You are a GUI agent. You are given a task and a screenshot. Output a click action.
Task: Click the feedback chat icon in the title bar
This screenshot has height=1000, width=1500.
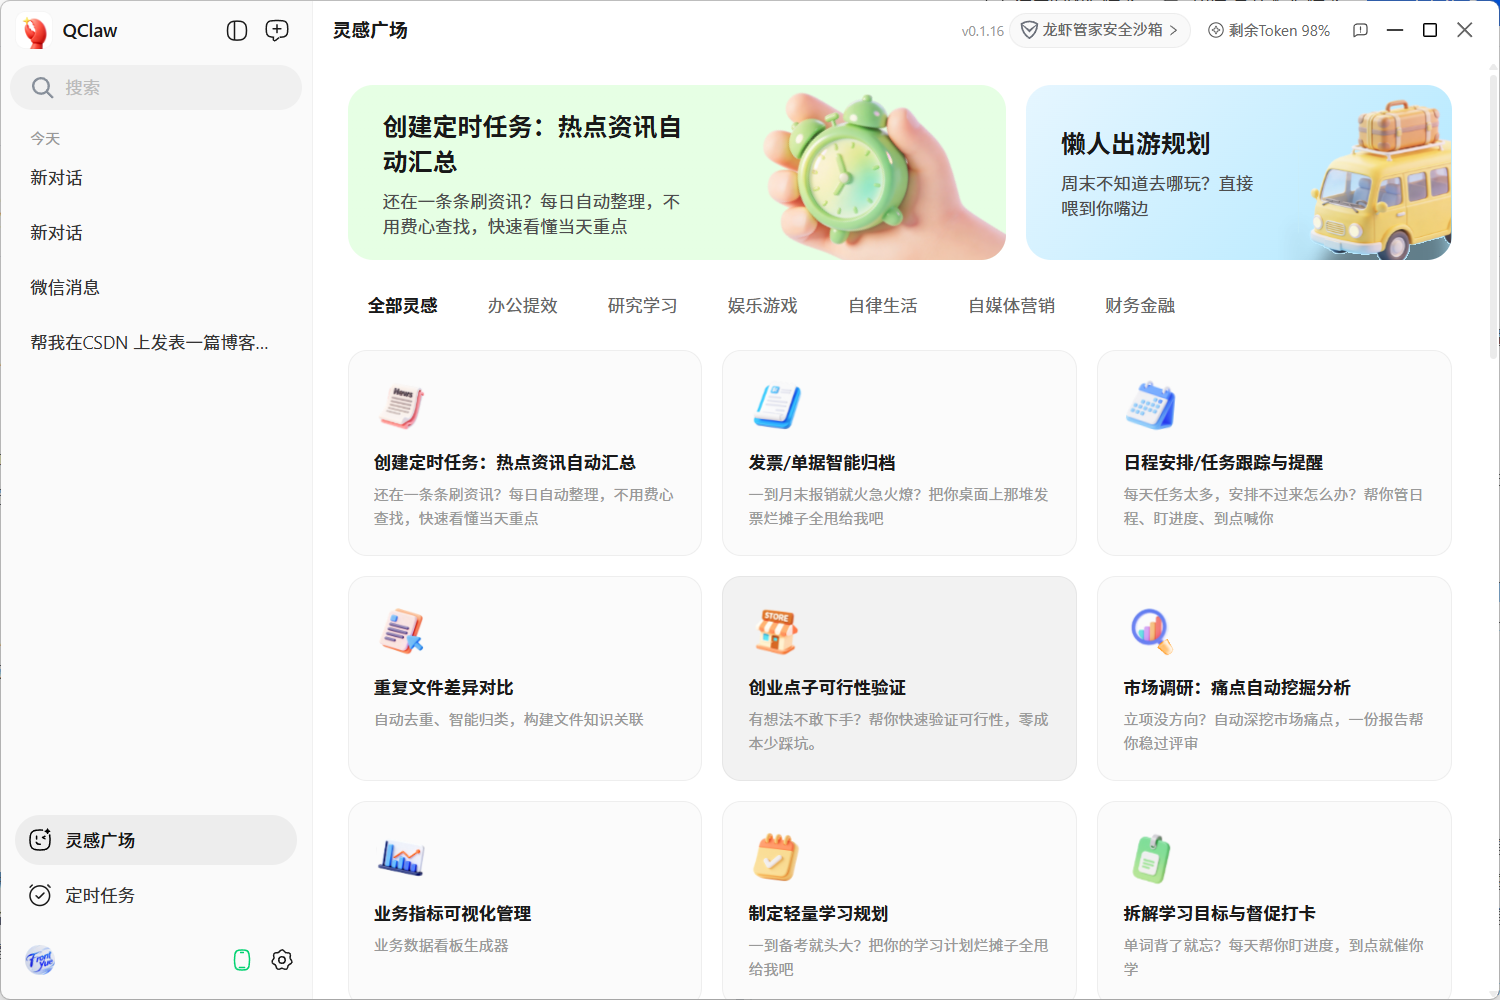1360,31
